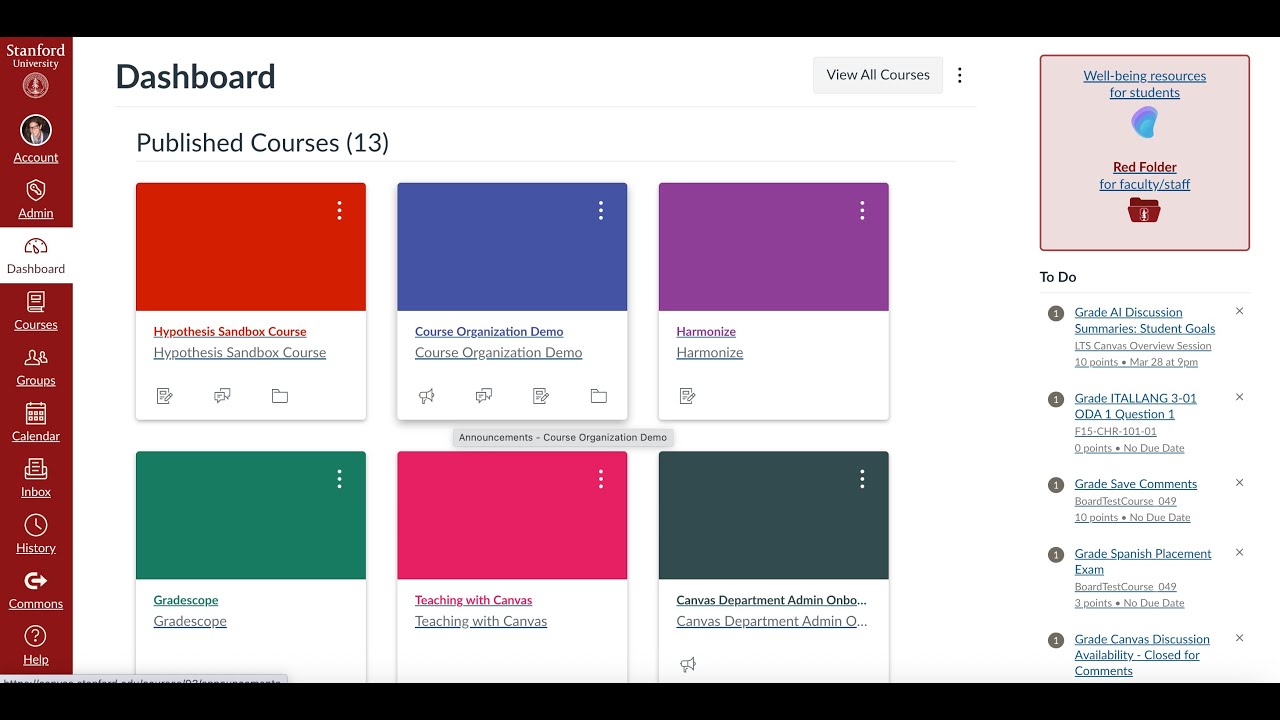Open History from the sidebar
Viewport: 1280px width, 720px height.
tap(36, 535)
